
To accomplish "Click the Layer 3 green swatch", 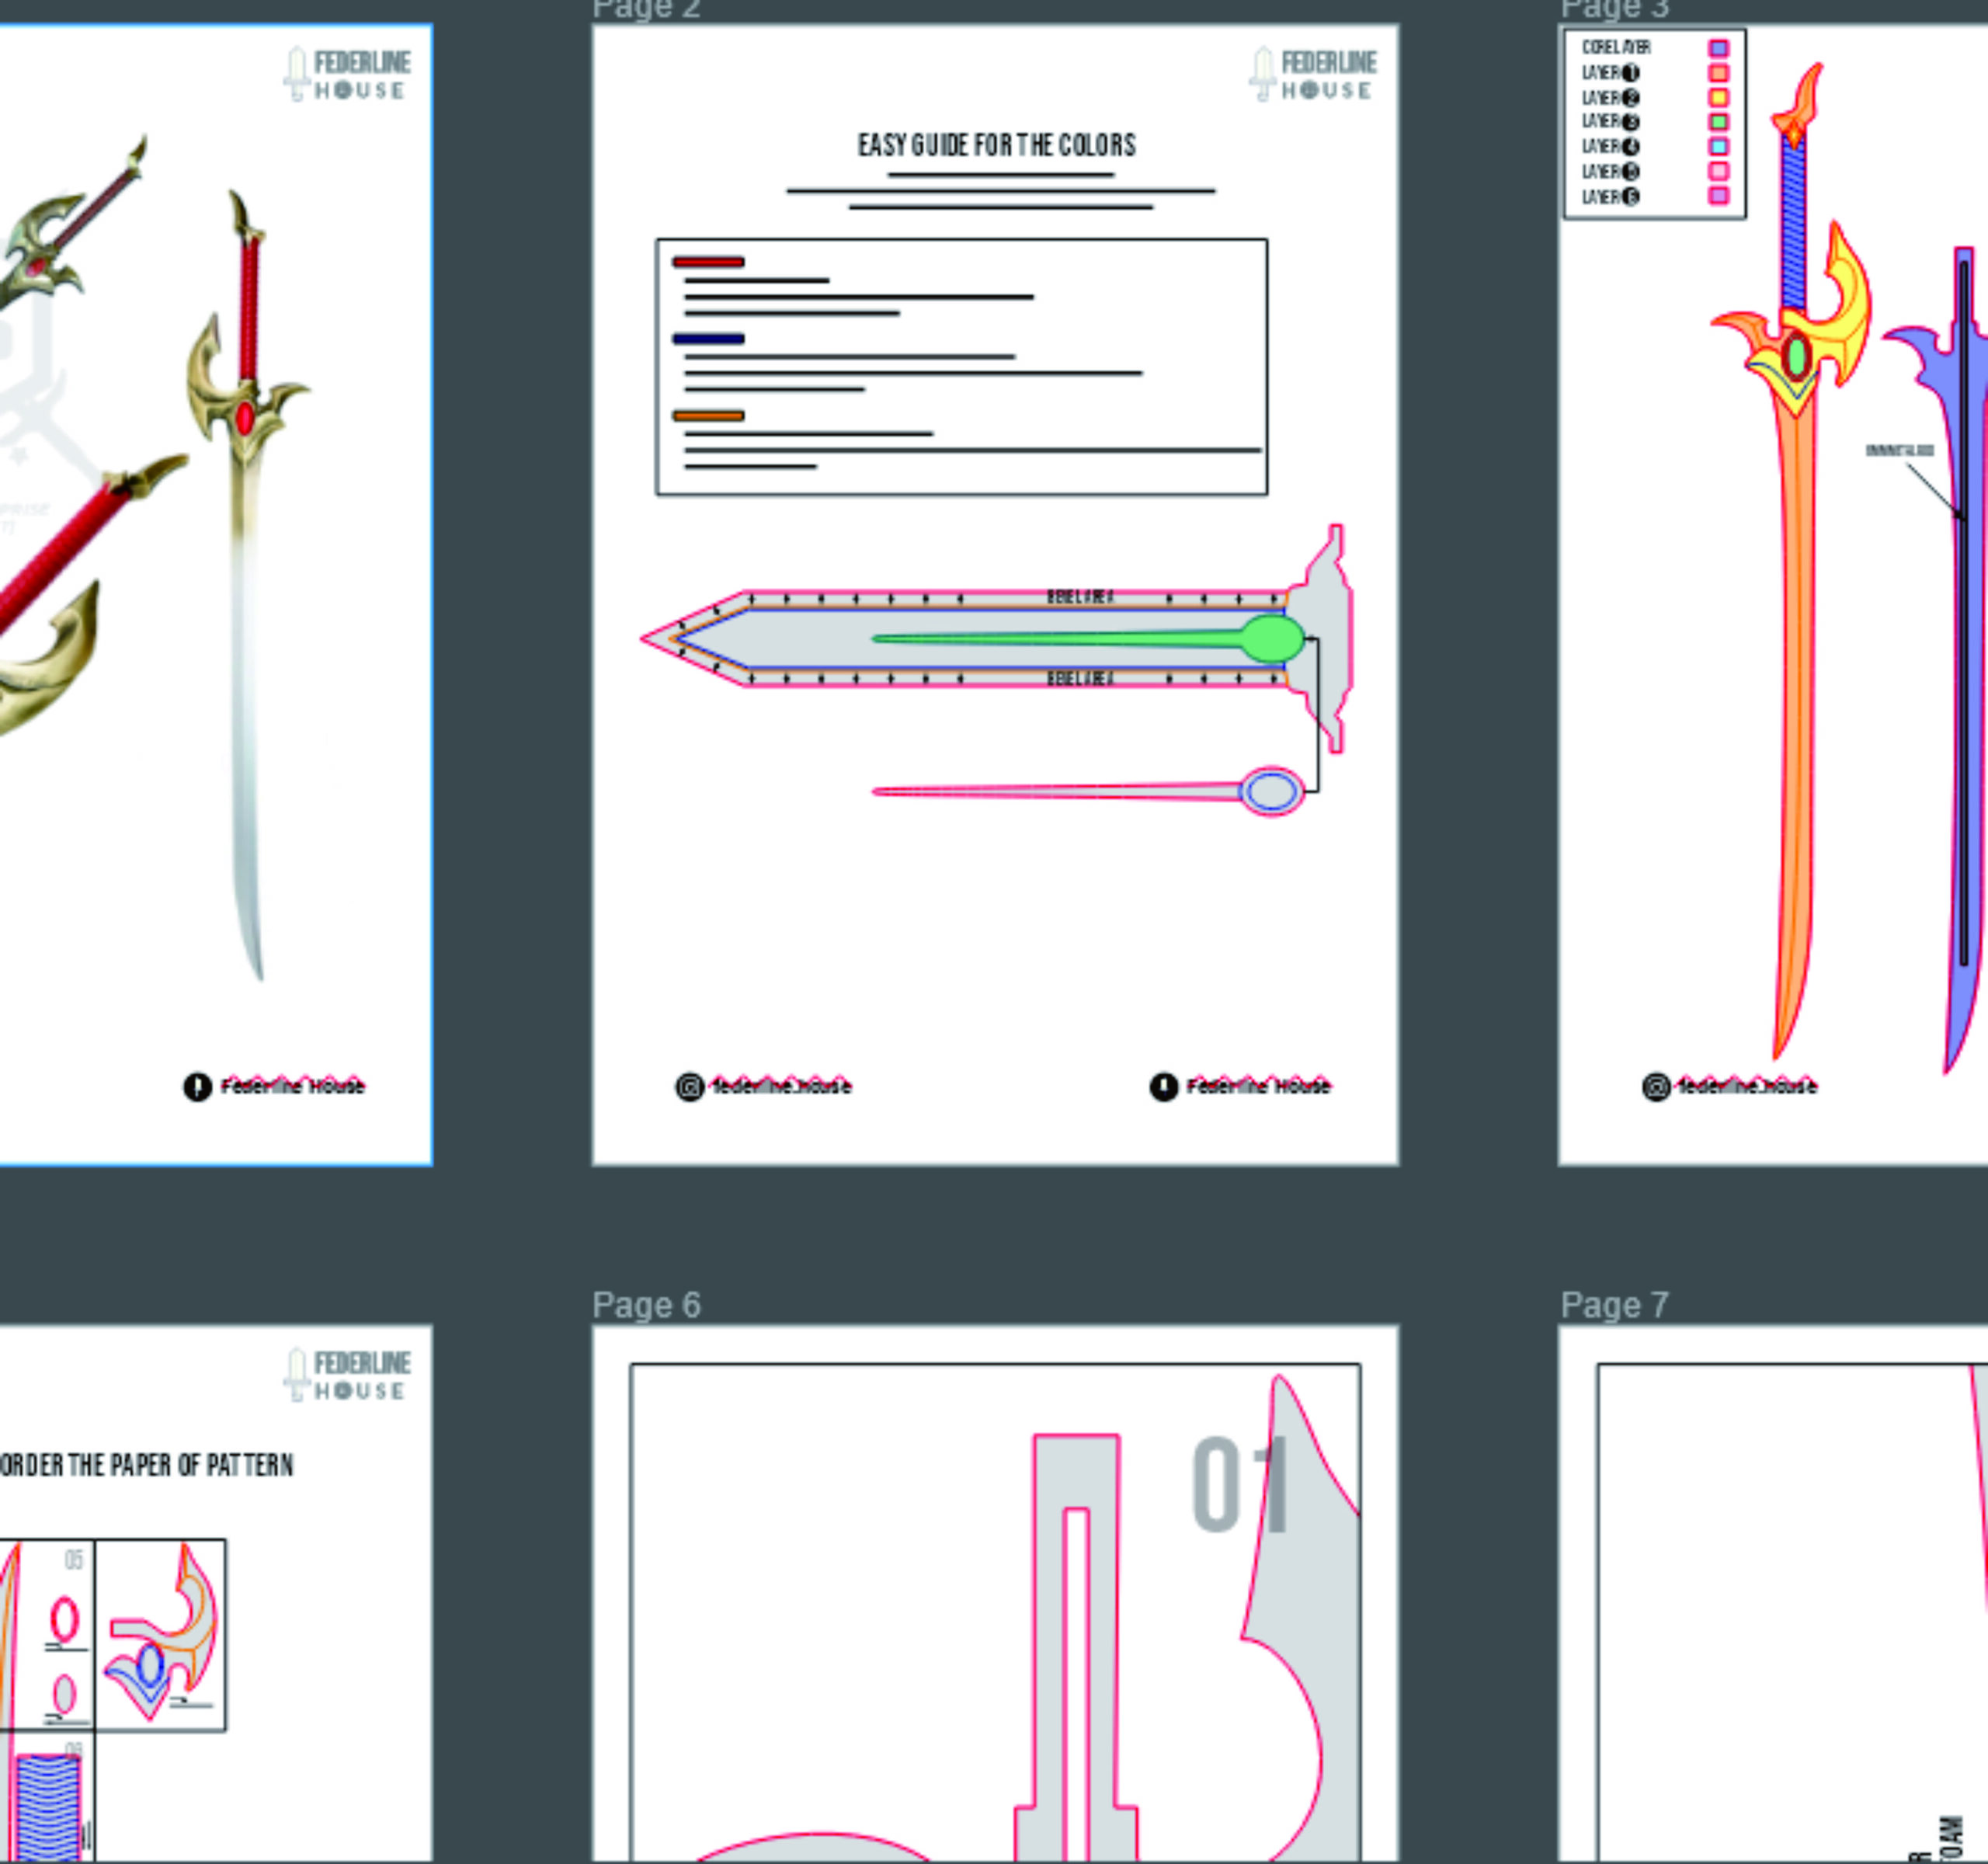I will [1718, 122].
